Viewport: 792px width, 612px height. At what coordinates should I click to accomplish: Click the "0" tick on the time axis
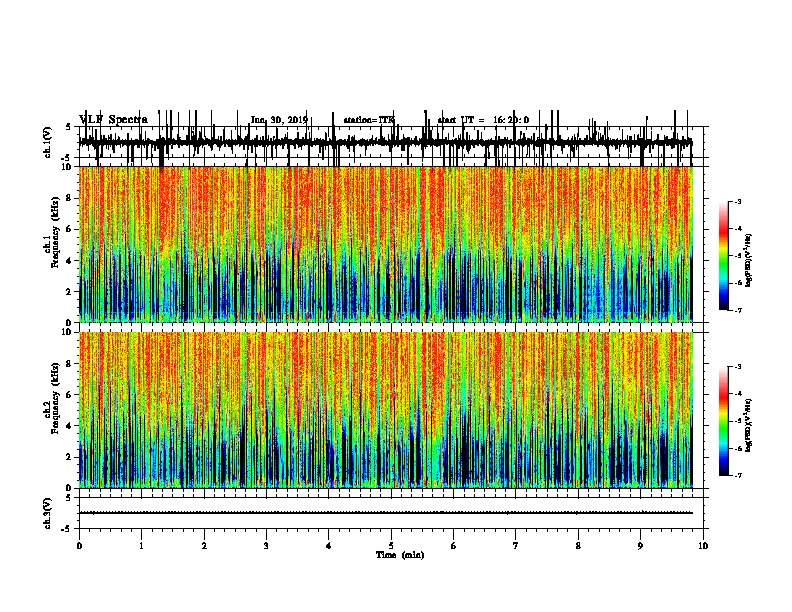tap(79, 546)
